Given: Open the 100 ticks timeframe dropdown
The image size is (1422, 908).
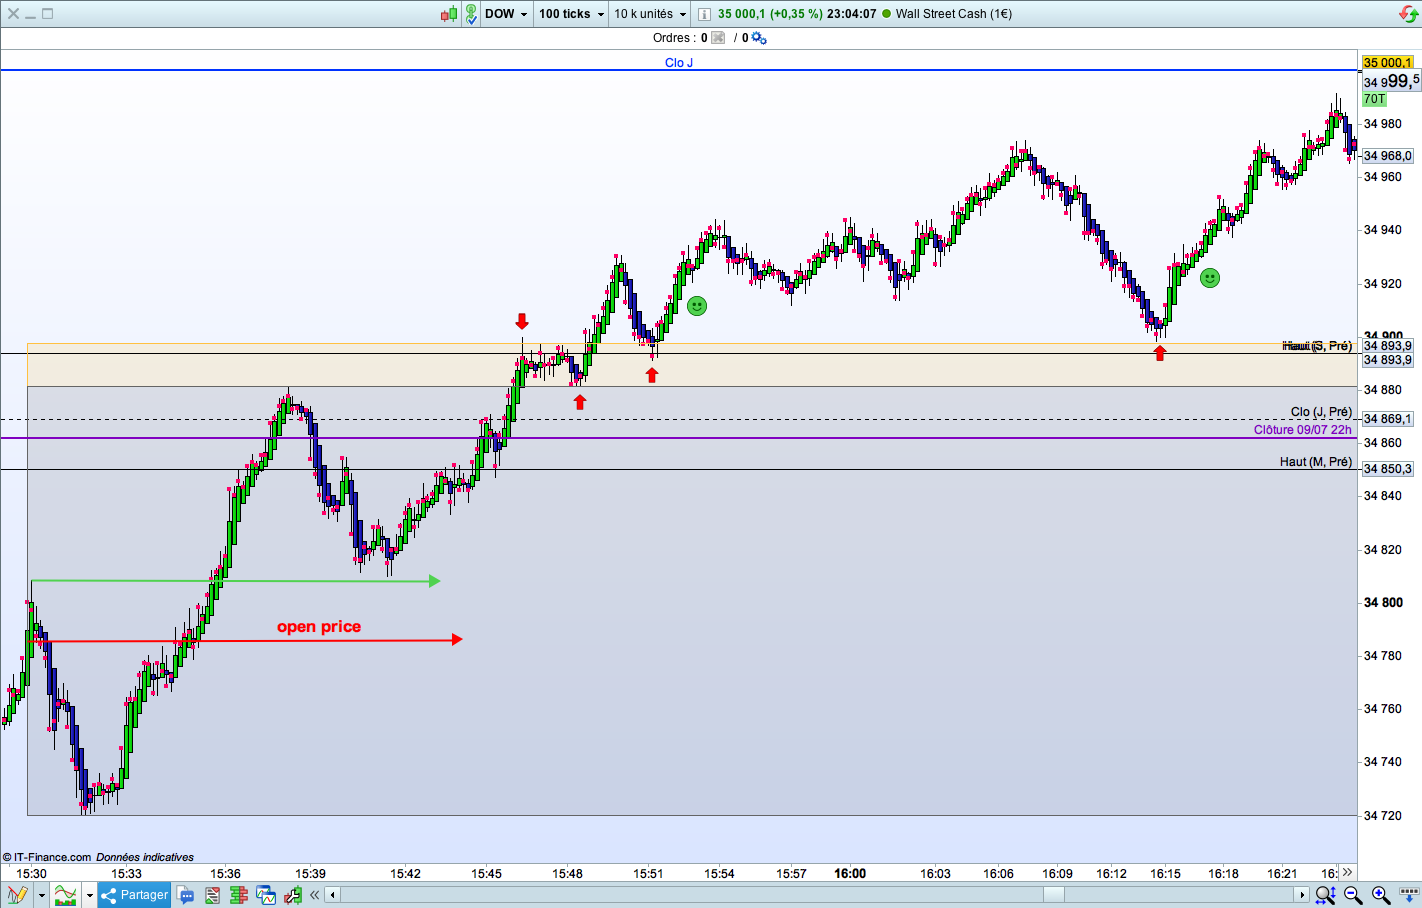Looking at the screenshot, I should tap(571, 14).
